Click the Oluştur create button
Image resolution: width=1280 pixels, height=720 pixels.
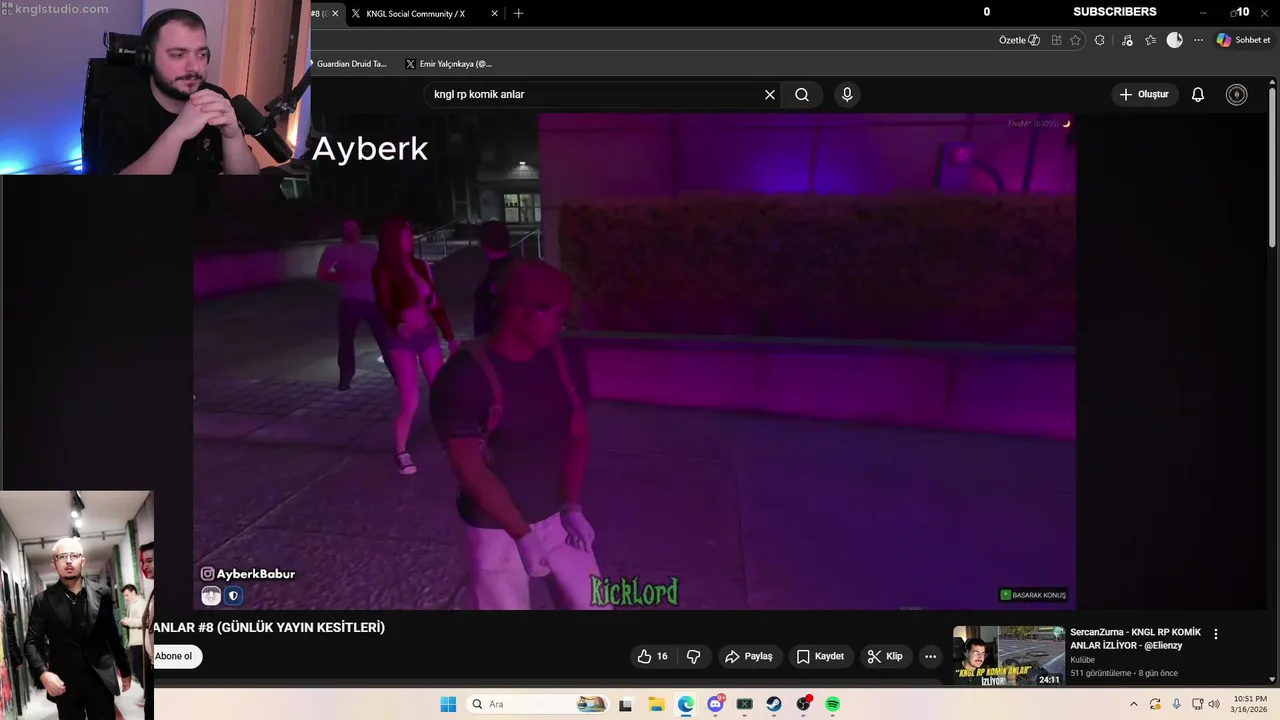tap(1143, 95)
